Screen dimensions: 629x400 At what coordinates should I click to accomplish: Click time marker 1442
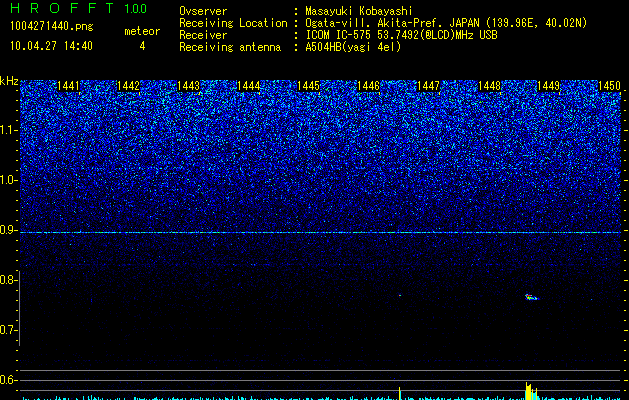point(128,86)
